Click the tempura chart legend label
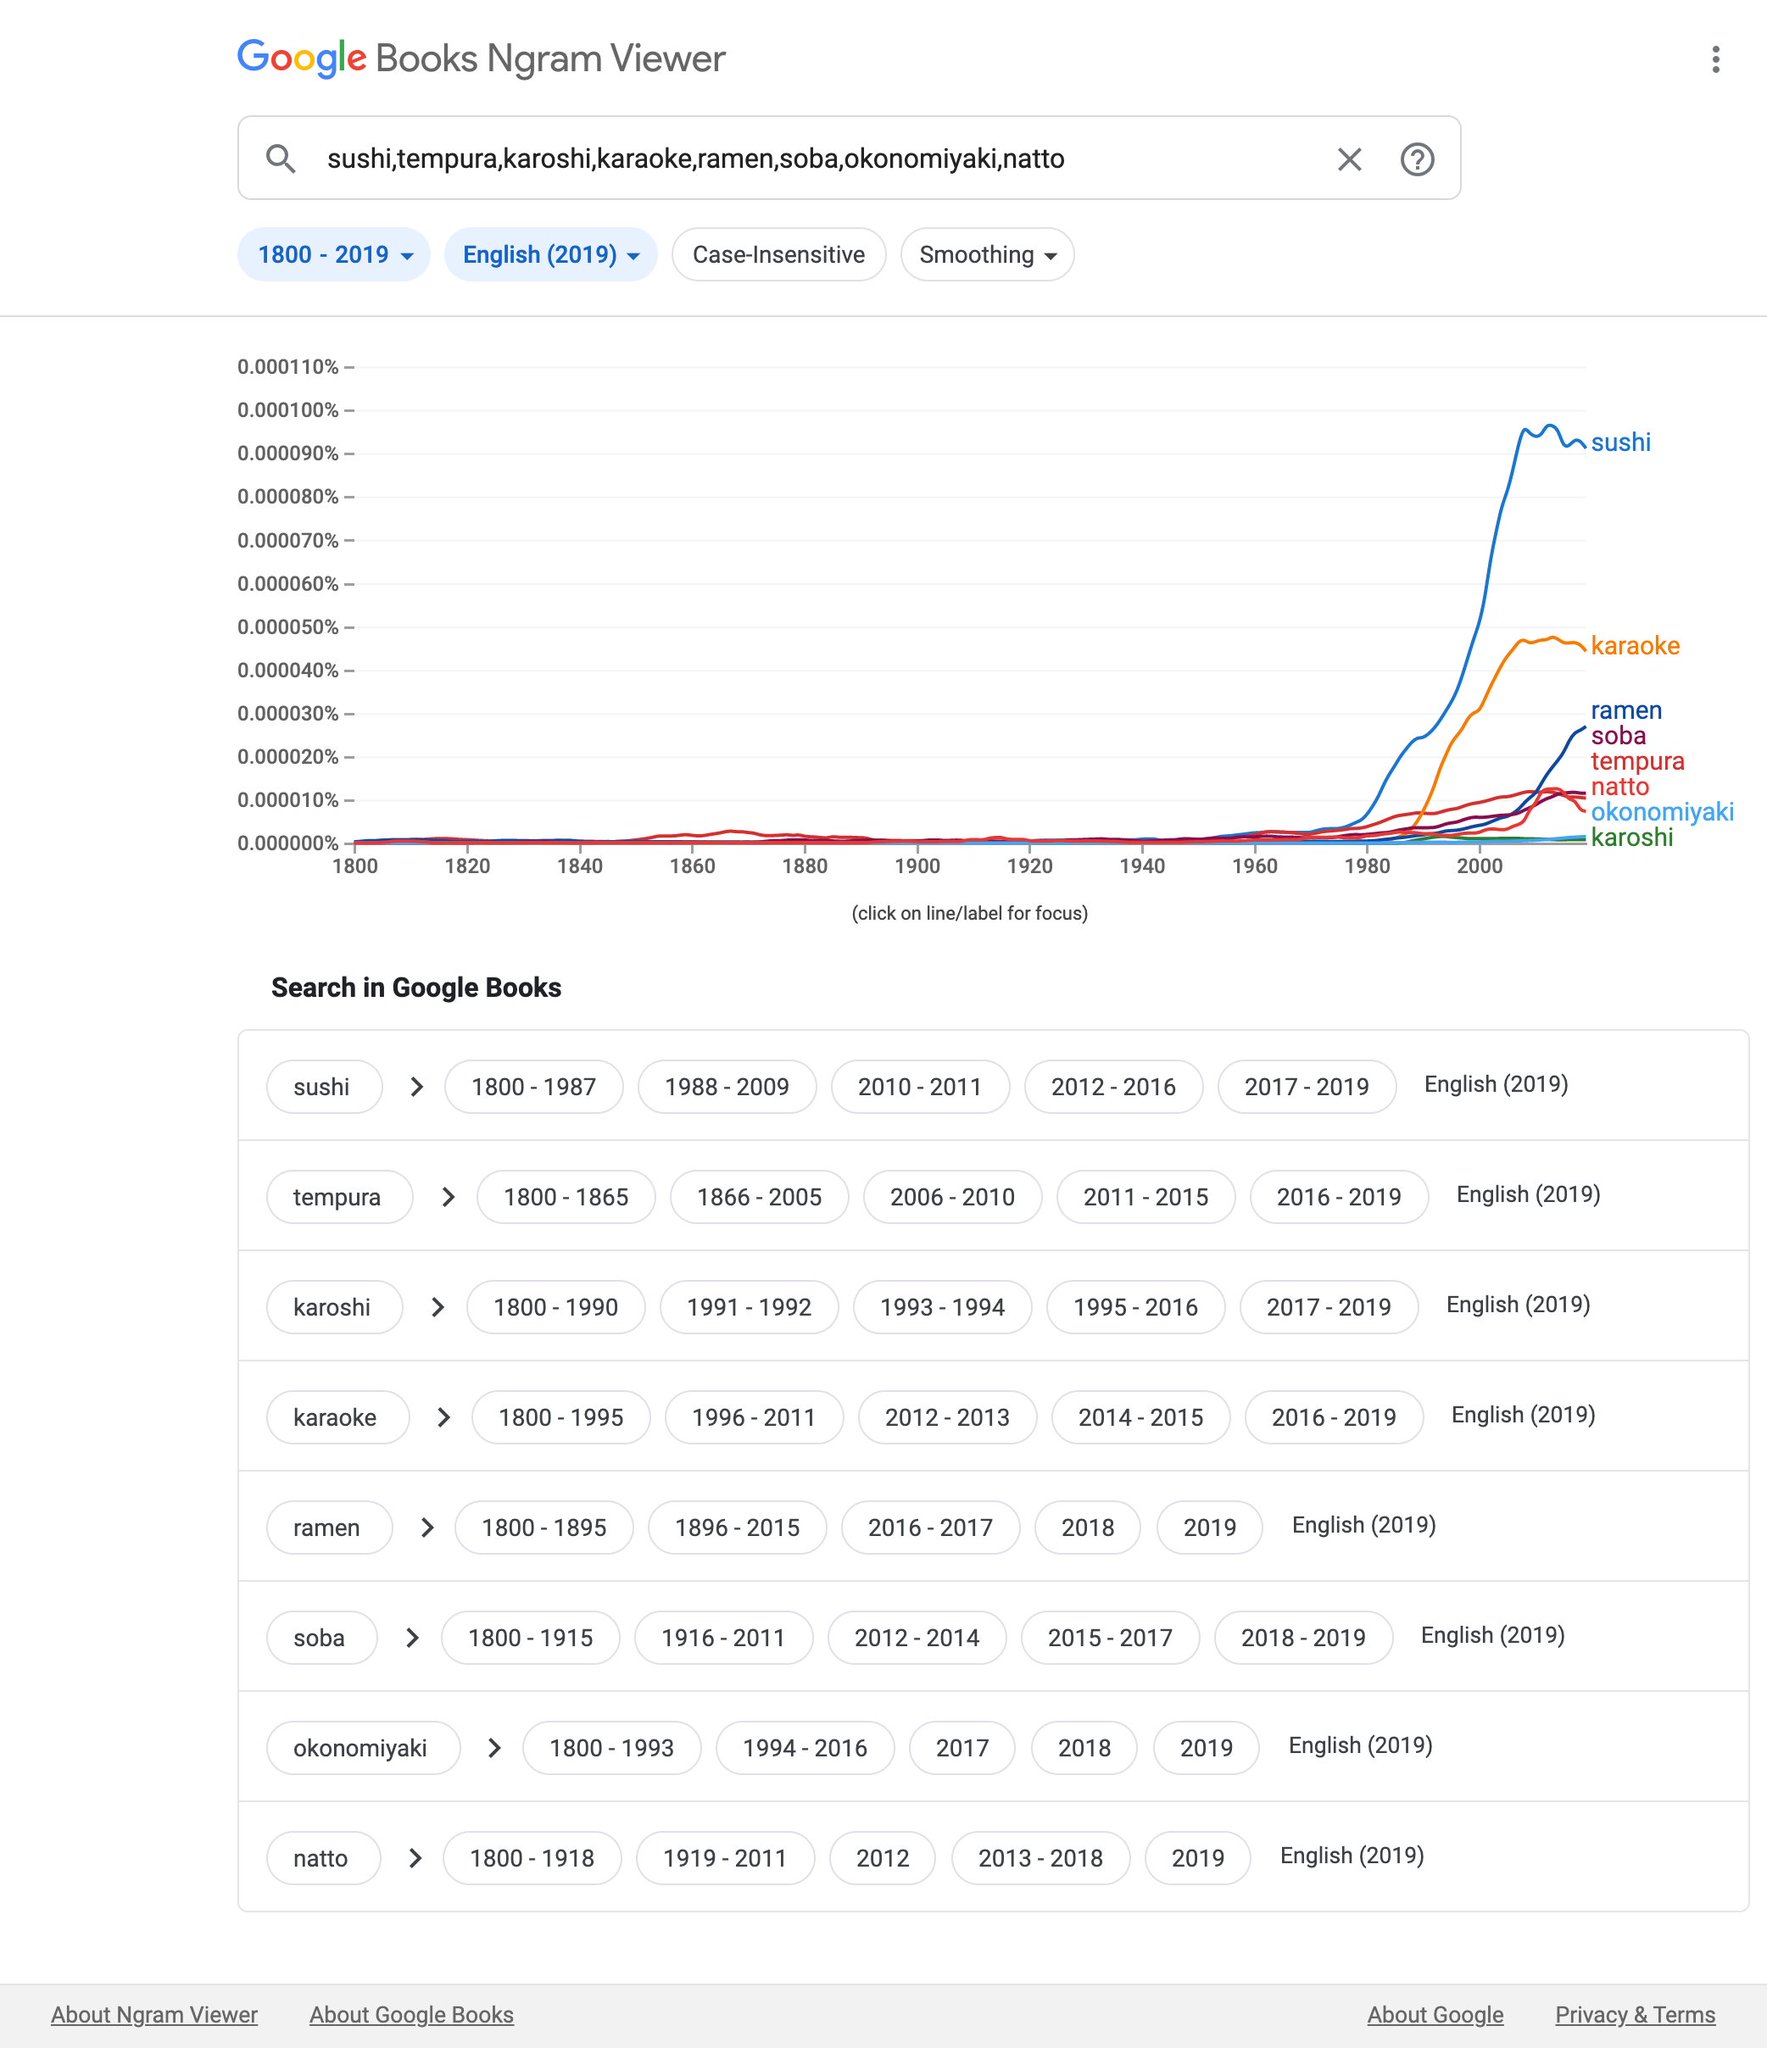Screen dimensions: 1767x2048 click(1637, 761)
